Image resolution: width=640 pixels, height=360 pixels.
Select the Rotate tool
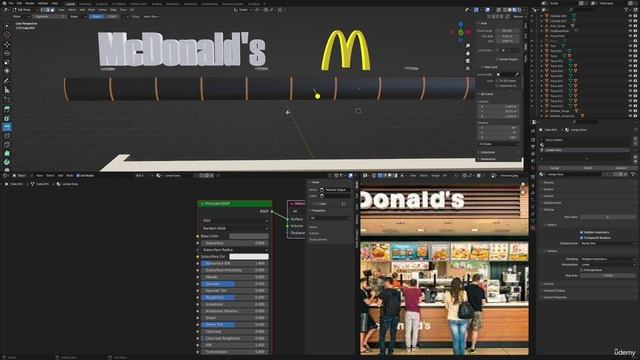point(7,53)
